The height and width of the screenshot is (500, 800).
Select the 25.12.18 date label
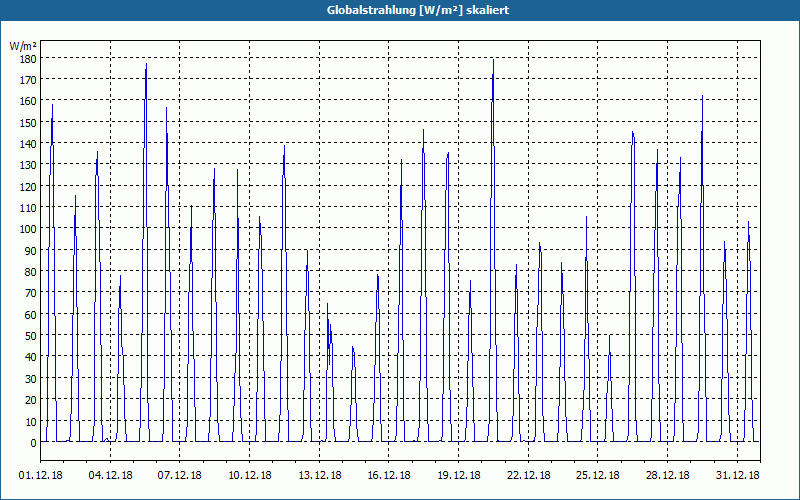(597, 475)
